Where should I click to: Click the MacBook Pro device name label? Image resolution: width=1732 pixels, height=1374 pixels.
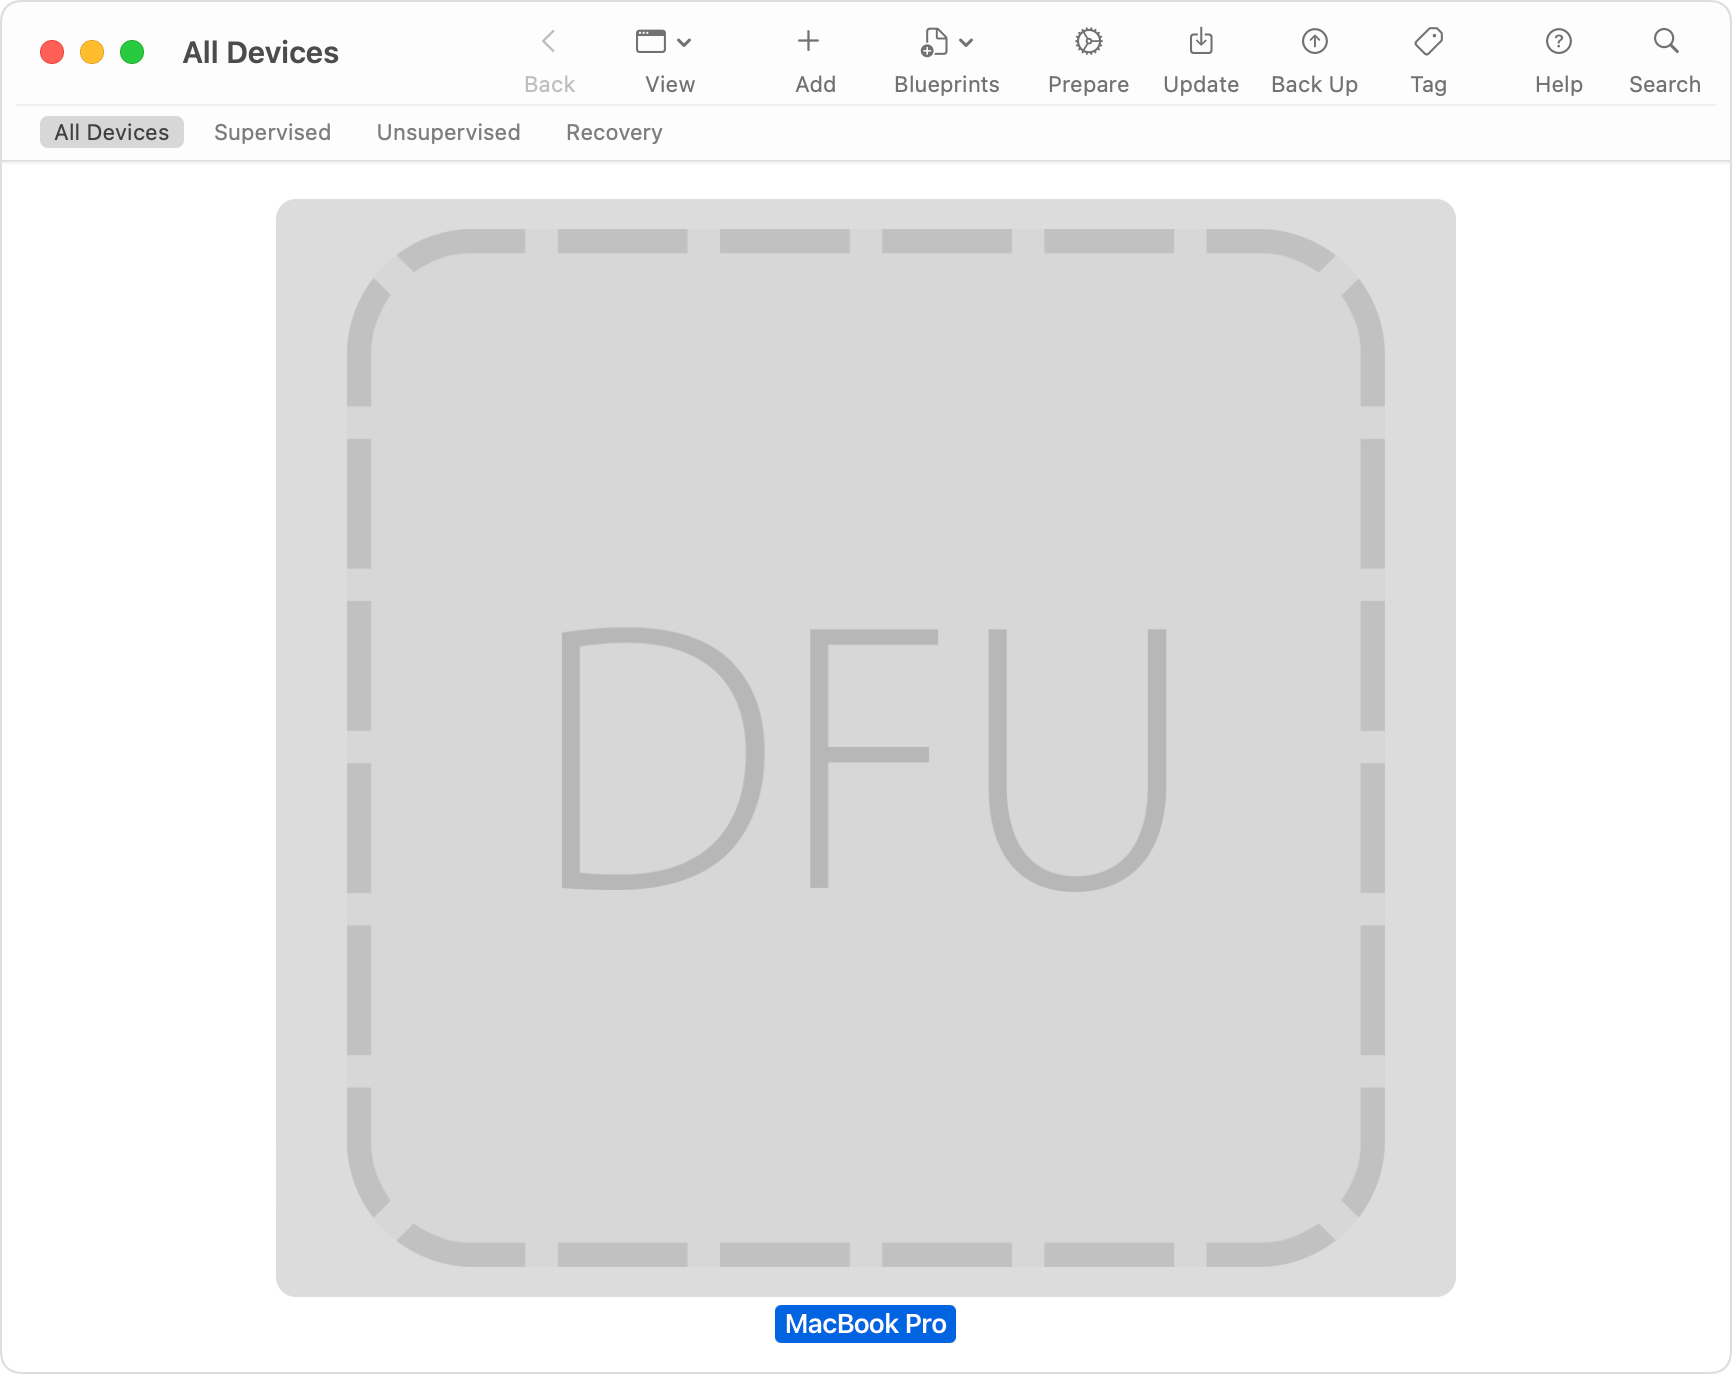866,1324
